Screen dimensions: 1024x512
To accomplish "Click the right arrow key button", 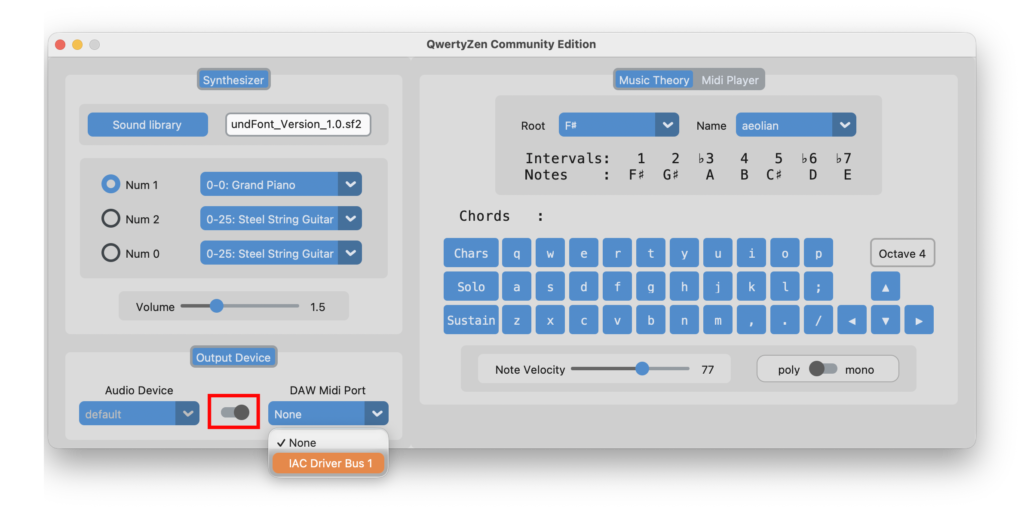I will tap(919, 320).
